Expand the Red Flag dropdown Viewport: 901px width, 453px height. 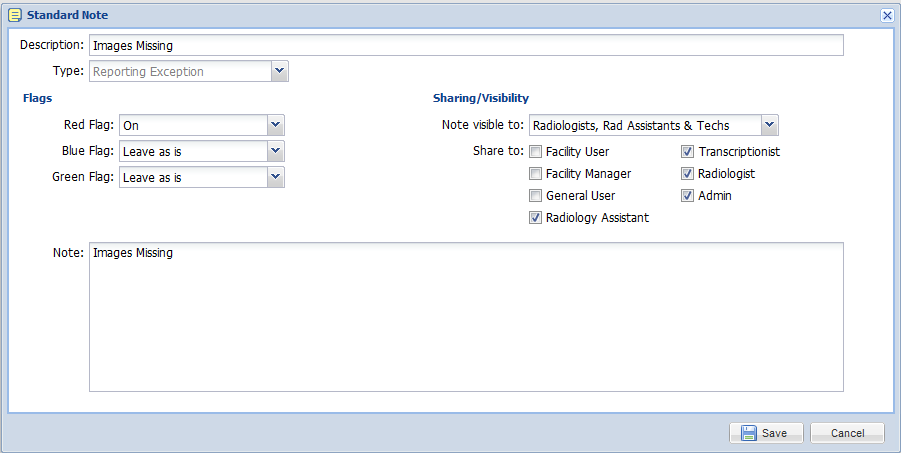pos(275,125)
